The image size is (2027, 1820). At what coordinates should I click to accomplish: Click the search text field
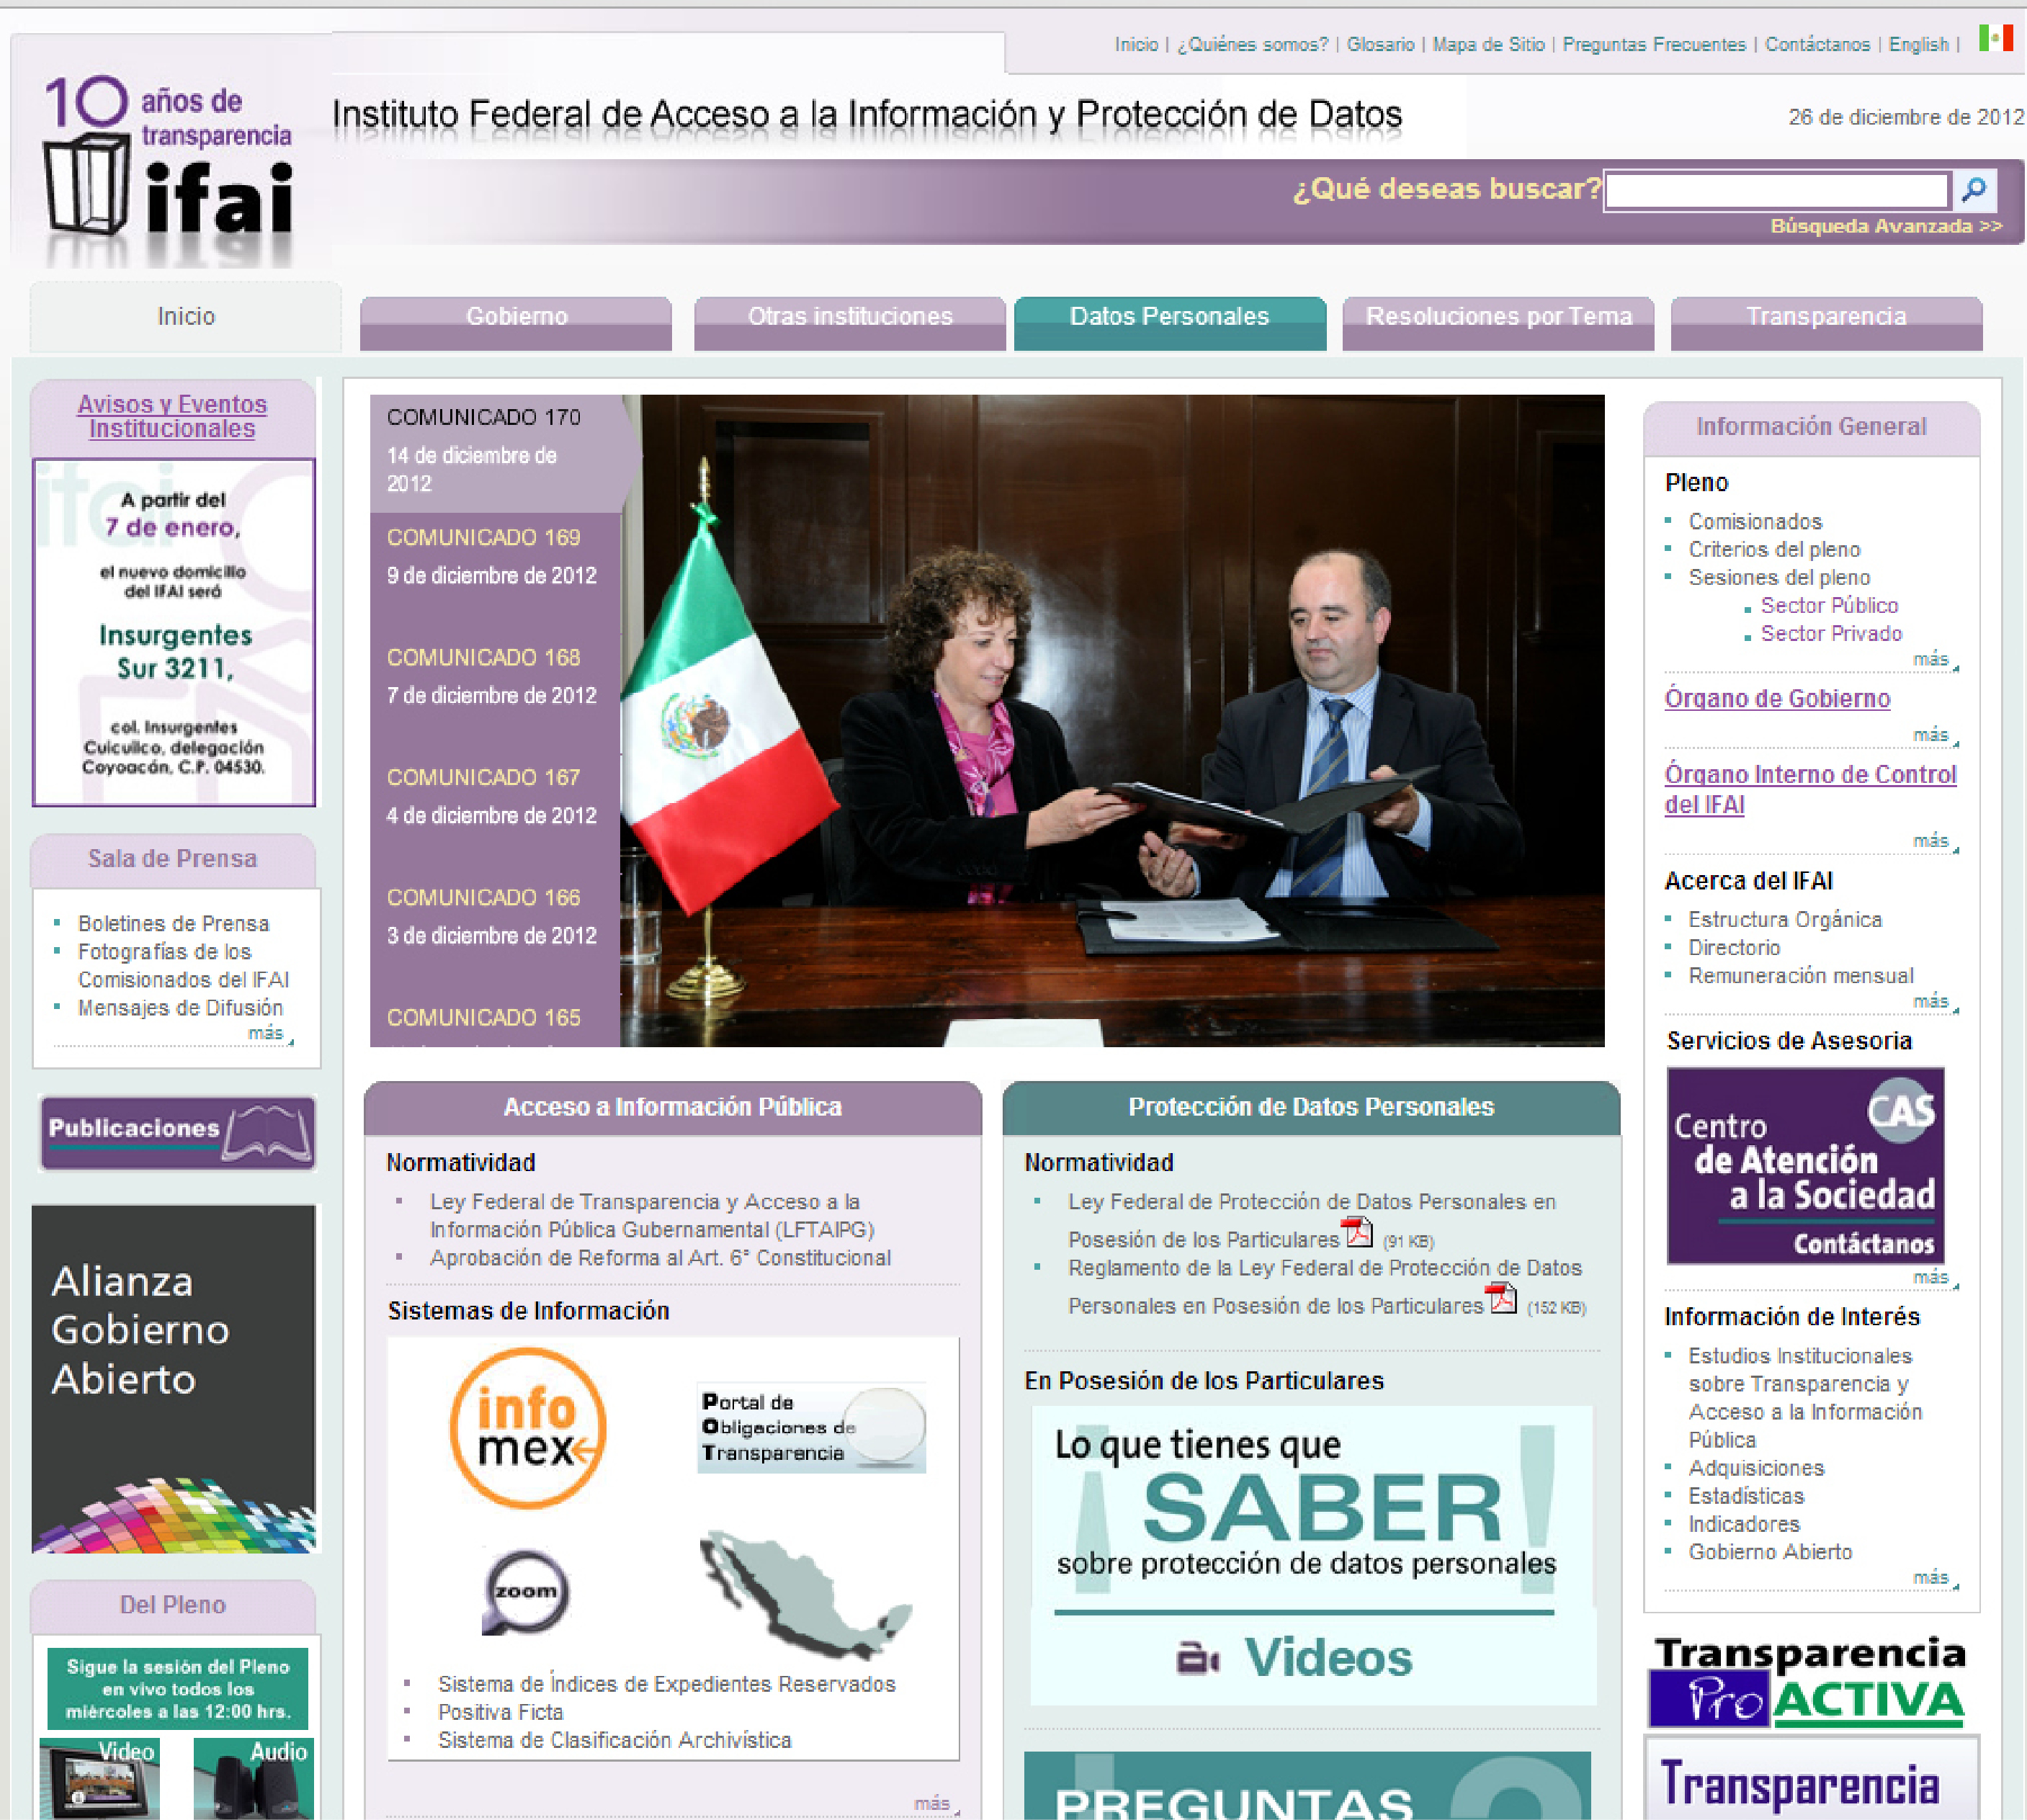tap(1776, 190)
